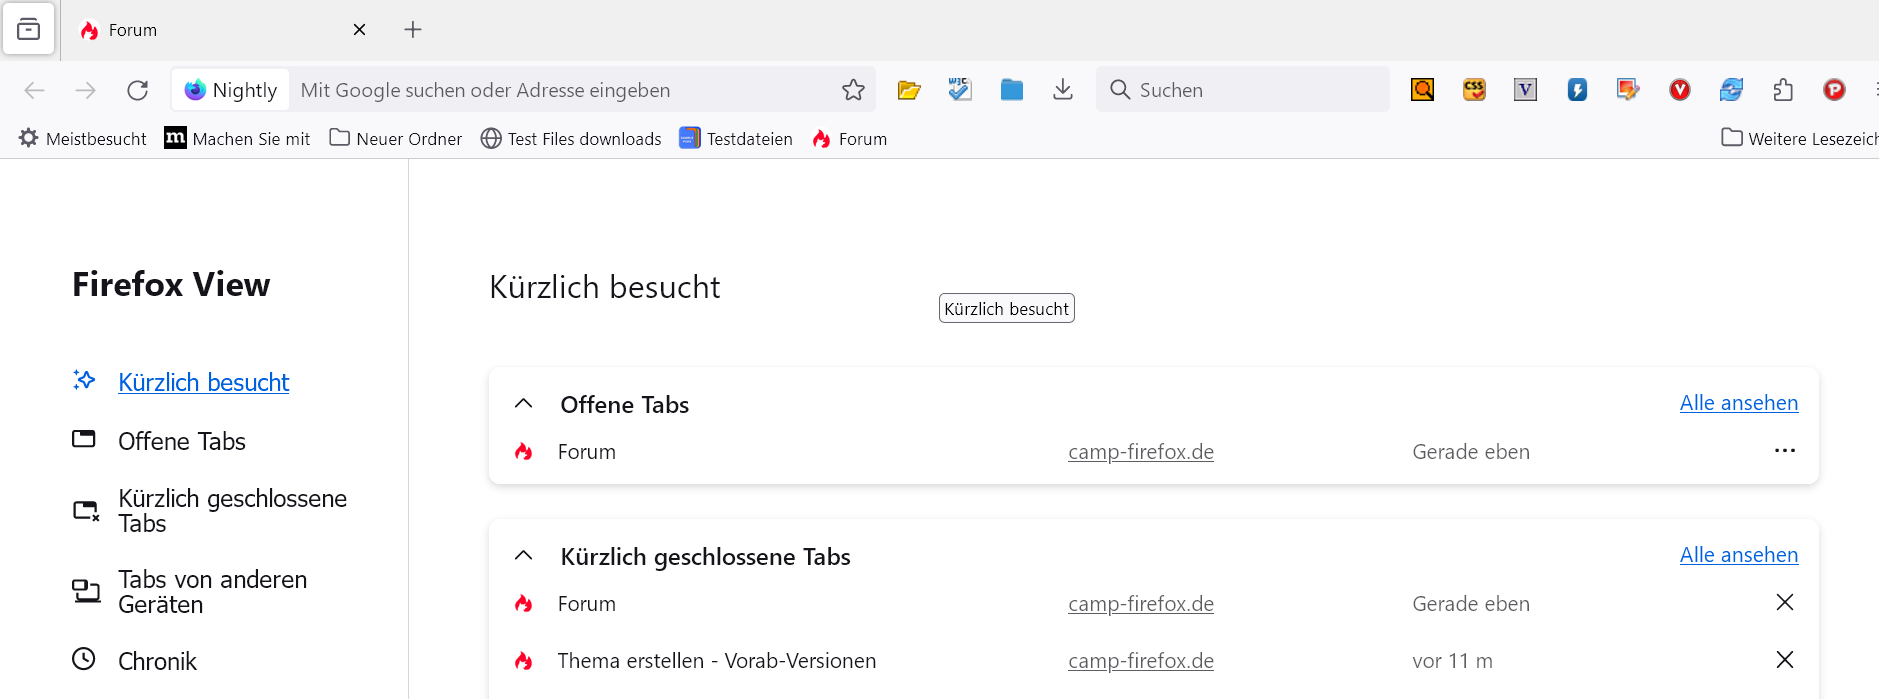This screenshot has width=1879, height=699.
Task: Open the Downloads panel arrow icon
Action: coord(1063,90)
